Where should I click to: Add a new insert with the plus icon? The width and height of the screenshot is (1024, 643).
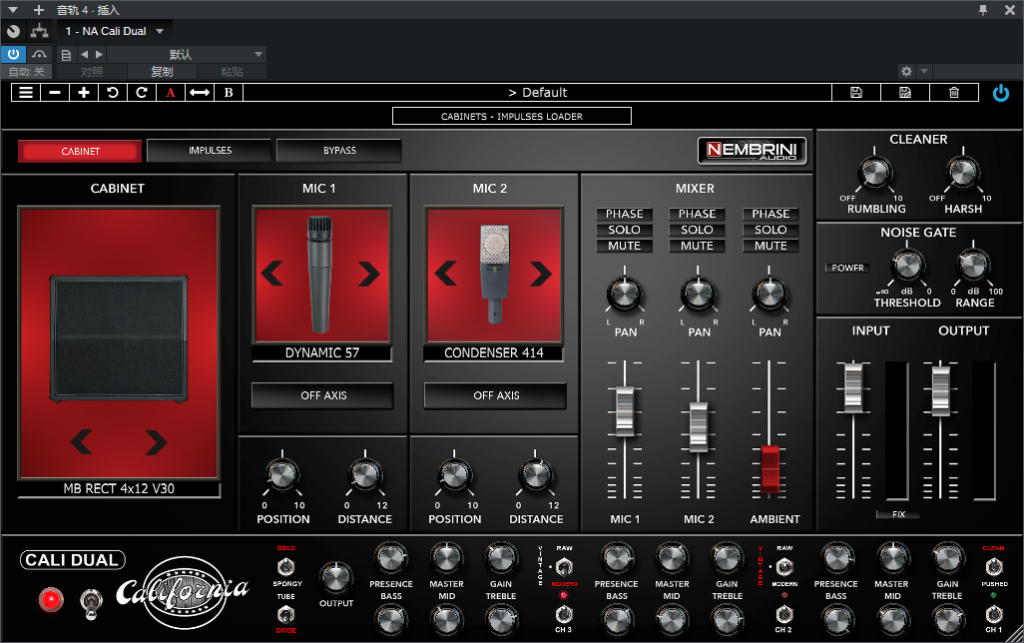[x=39, y=10]
